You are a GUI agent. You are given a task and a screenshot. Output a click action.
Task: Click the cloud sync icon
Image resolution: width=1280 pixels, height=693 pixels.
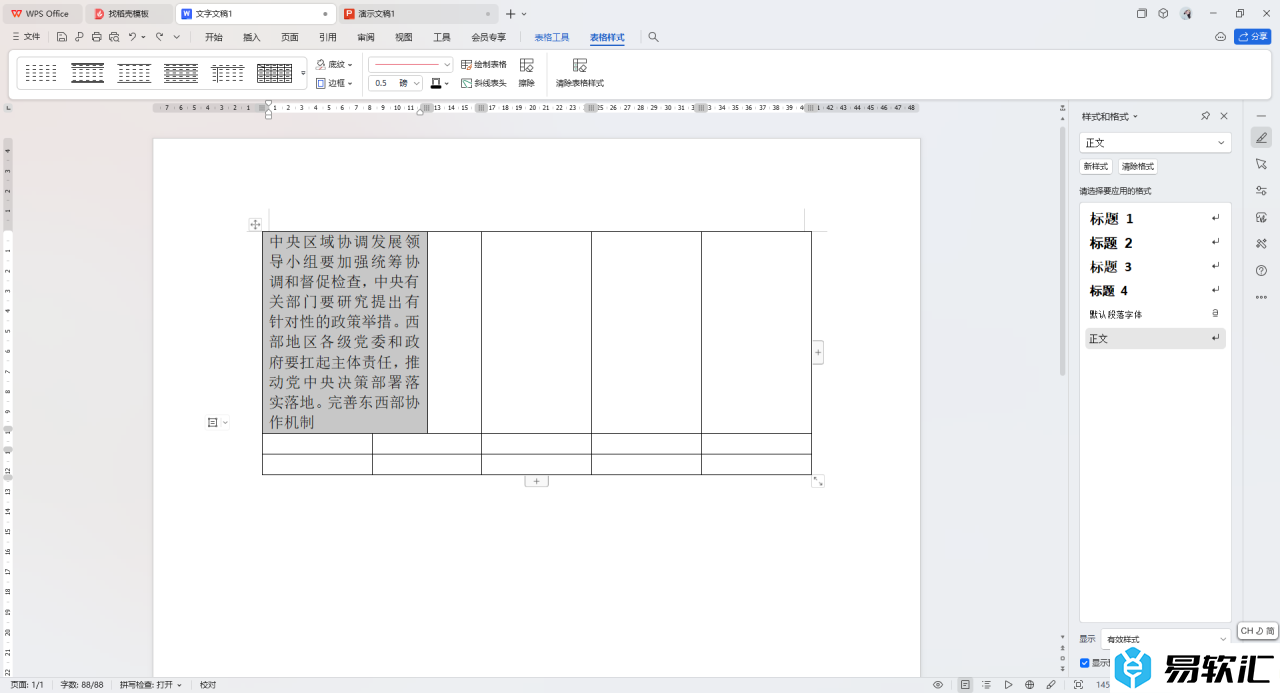[1220, 37]
